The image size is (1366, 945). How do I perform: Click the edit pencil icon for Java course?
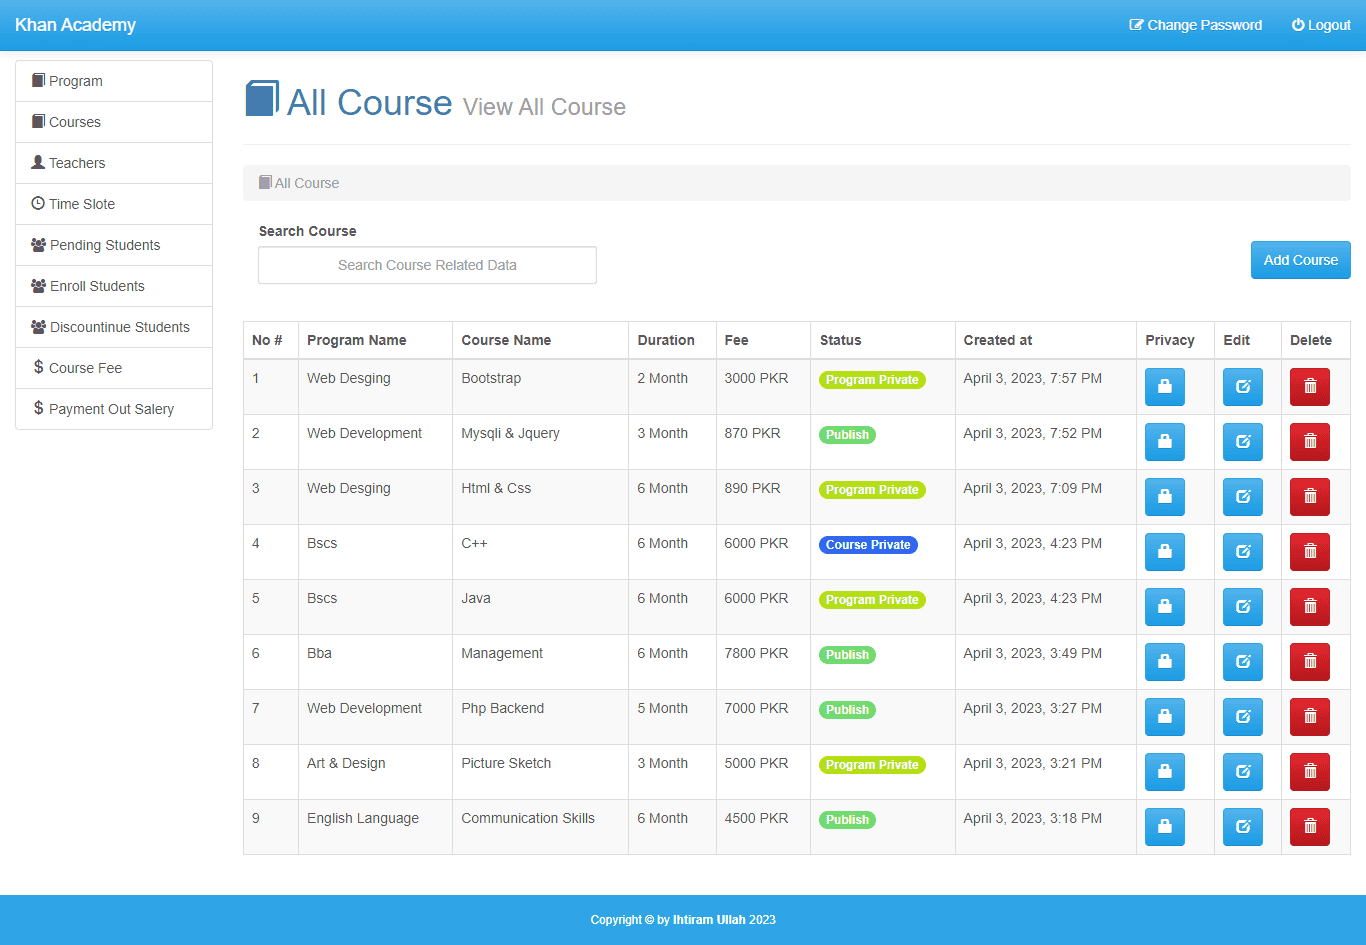pos(1242,607)
